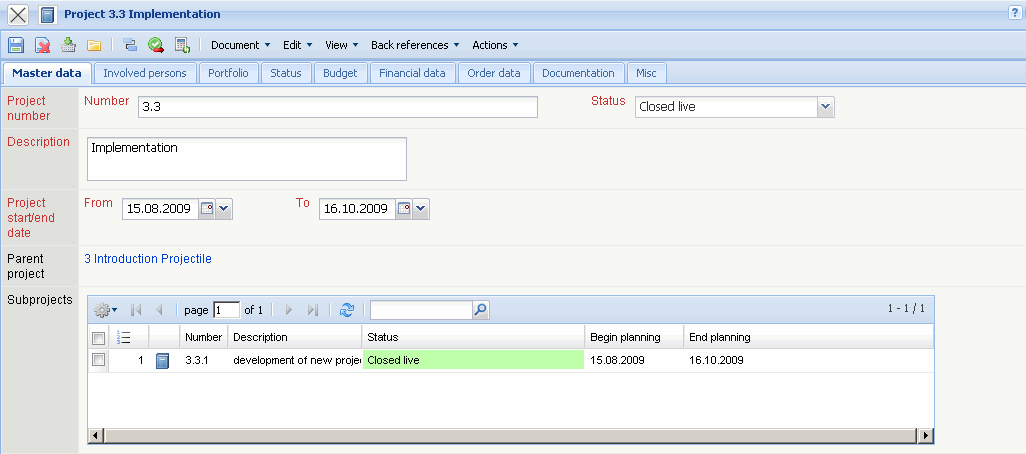Image resolution: width=1026 pixels, height=454 pixels.
Task: Select the checkbox for subproject 3.3.1 row
Action: pos(98,360)
